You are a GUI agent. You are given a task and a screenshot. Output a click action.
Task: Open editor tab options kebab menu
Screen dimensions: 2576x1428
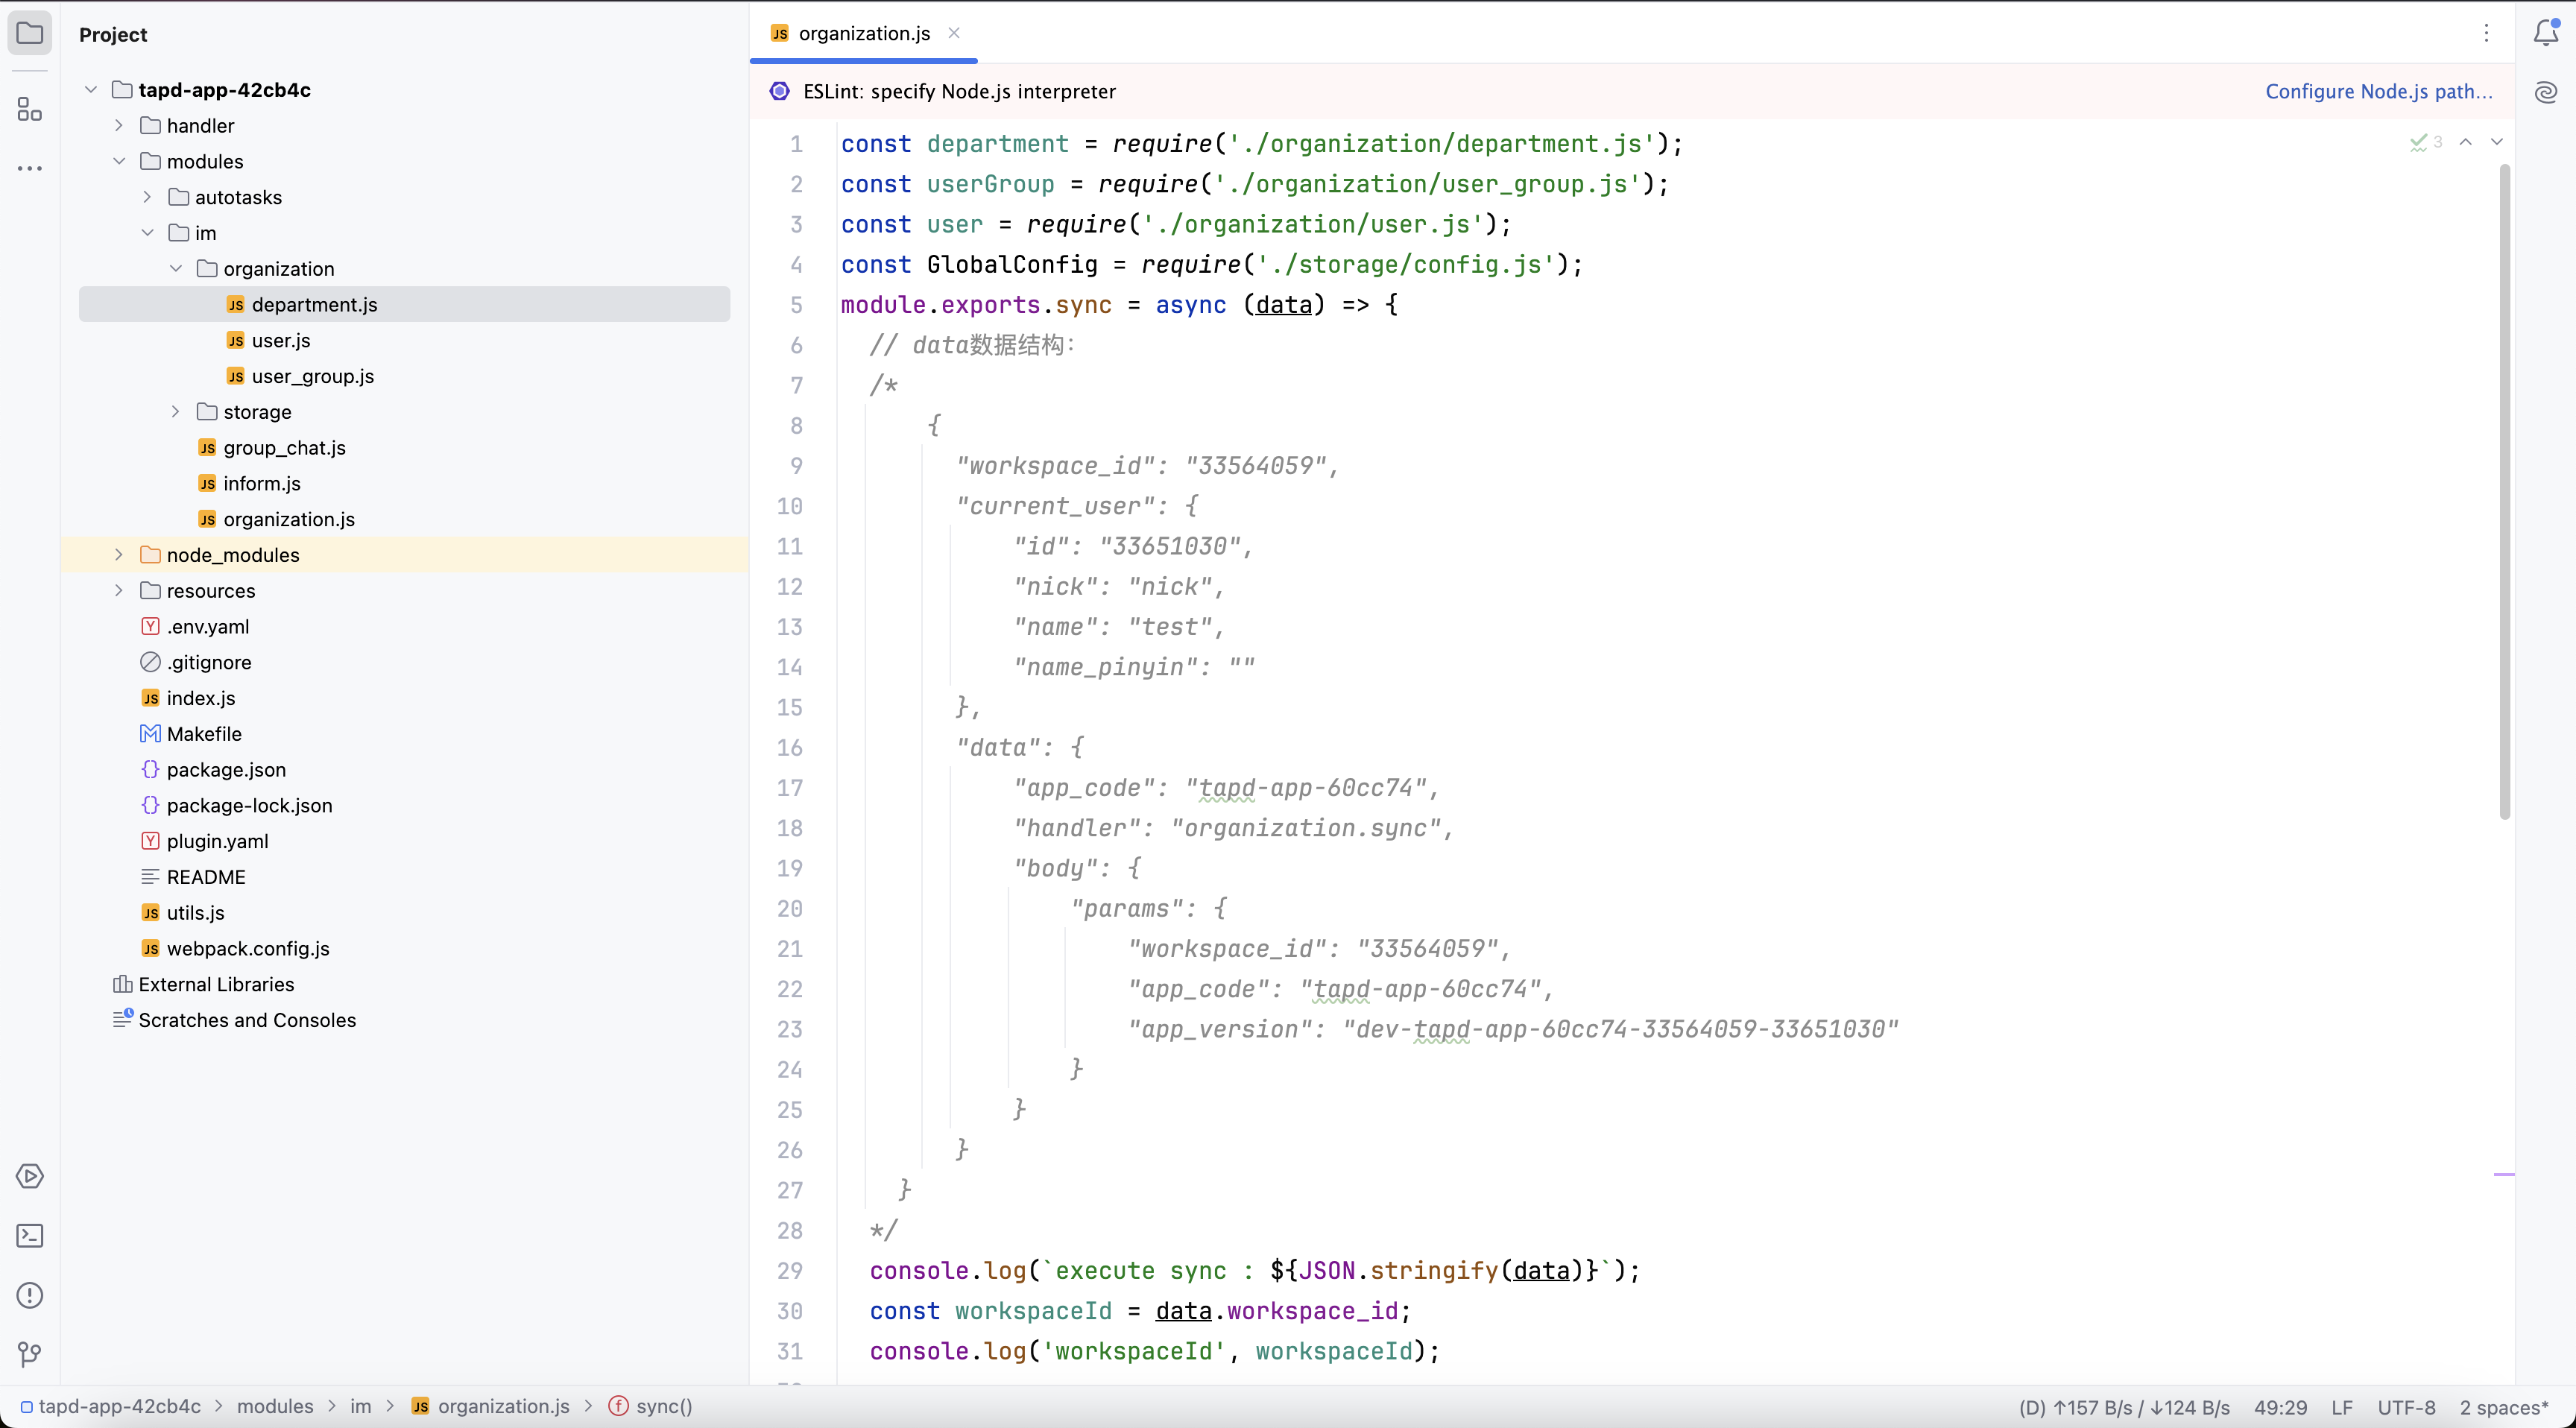pos(2486,33)
